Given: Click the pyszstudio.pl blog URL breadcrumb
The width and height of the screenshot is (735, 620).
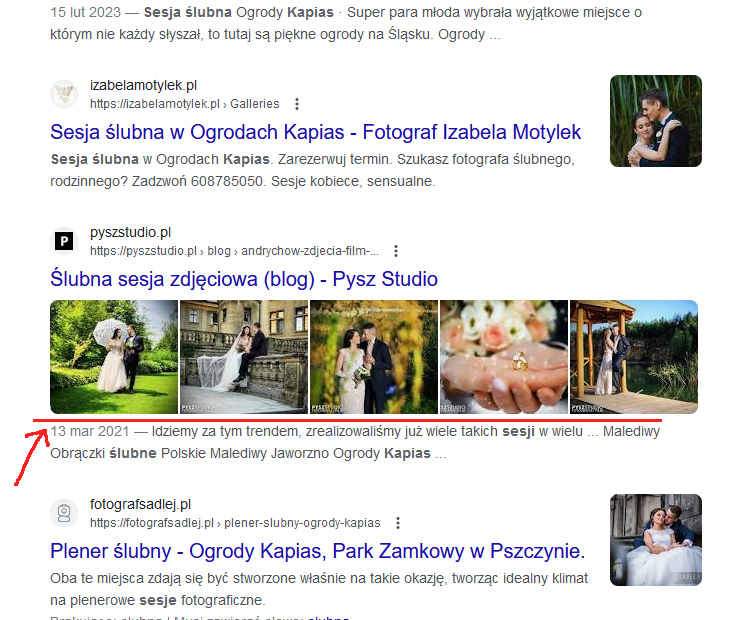Looking at the screenshot, I should click(234, 251).
